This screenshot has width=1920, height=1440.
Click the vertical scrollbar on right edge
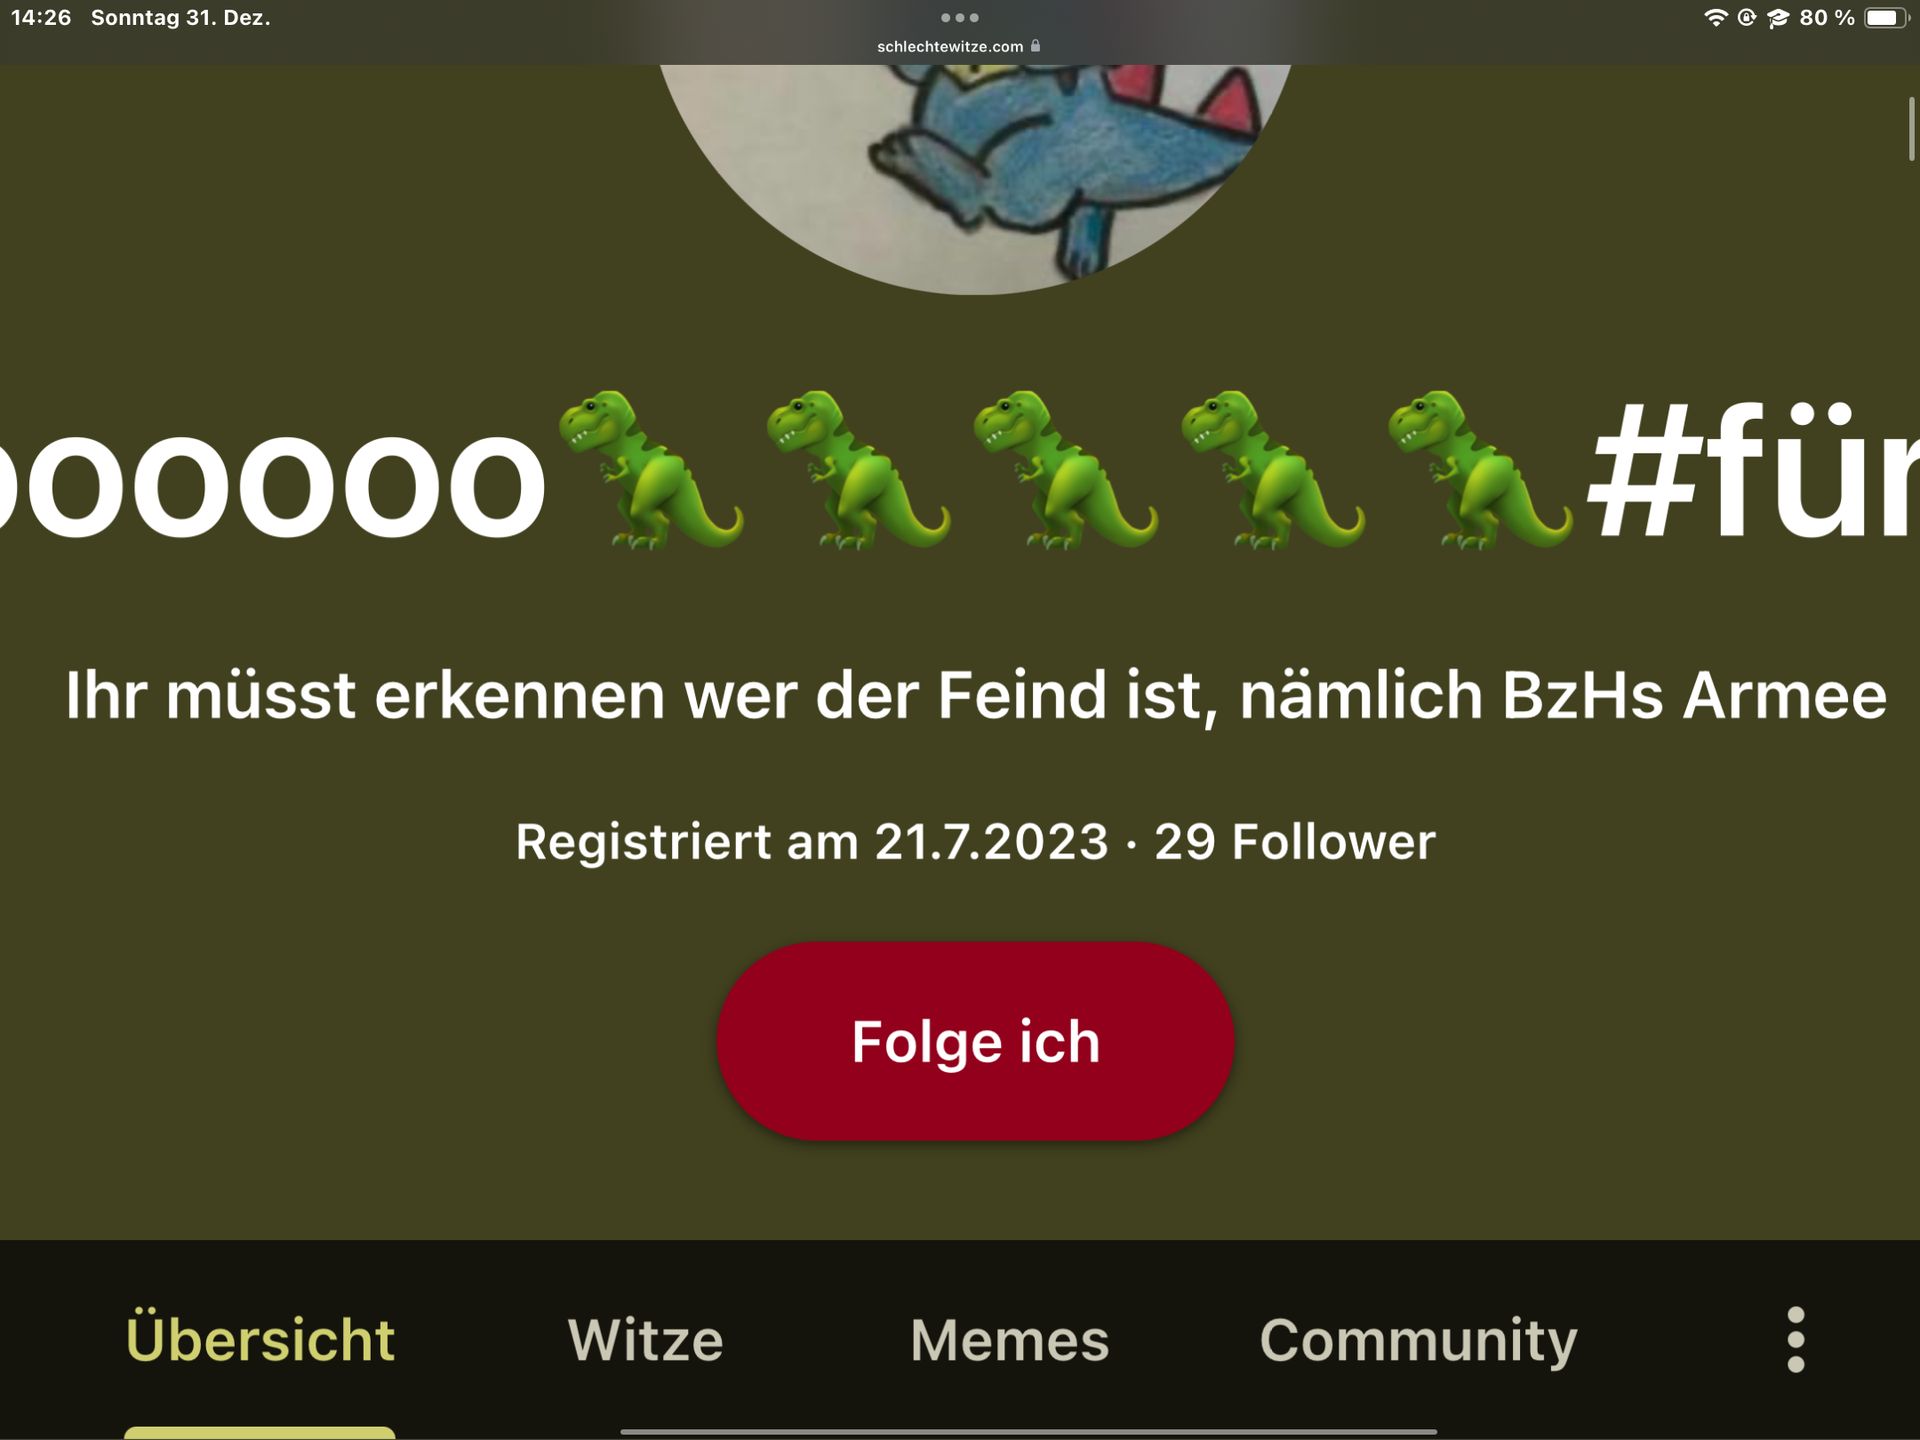pos(1911,128)
